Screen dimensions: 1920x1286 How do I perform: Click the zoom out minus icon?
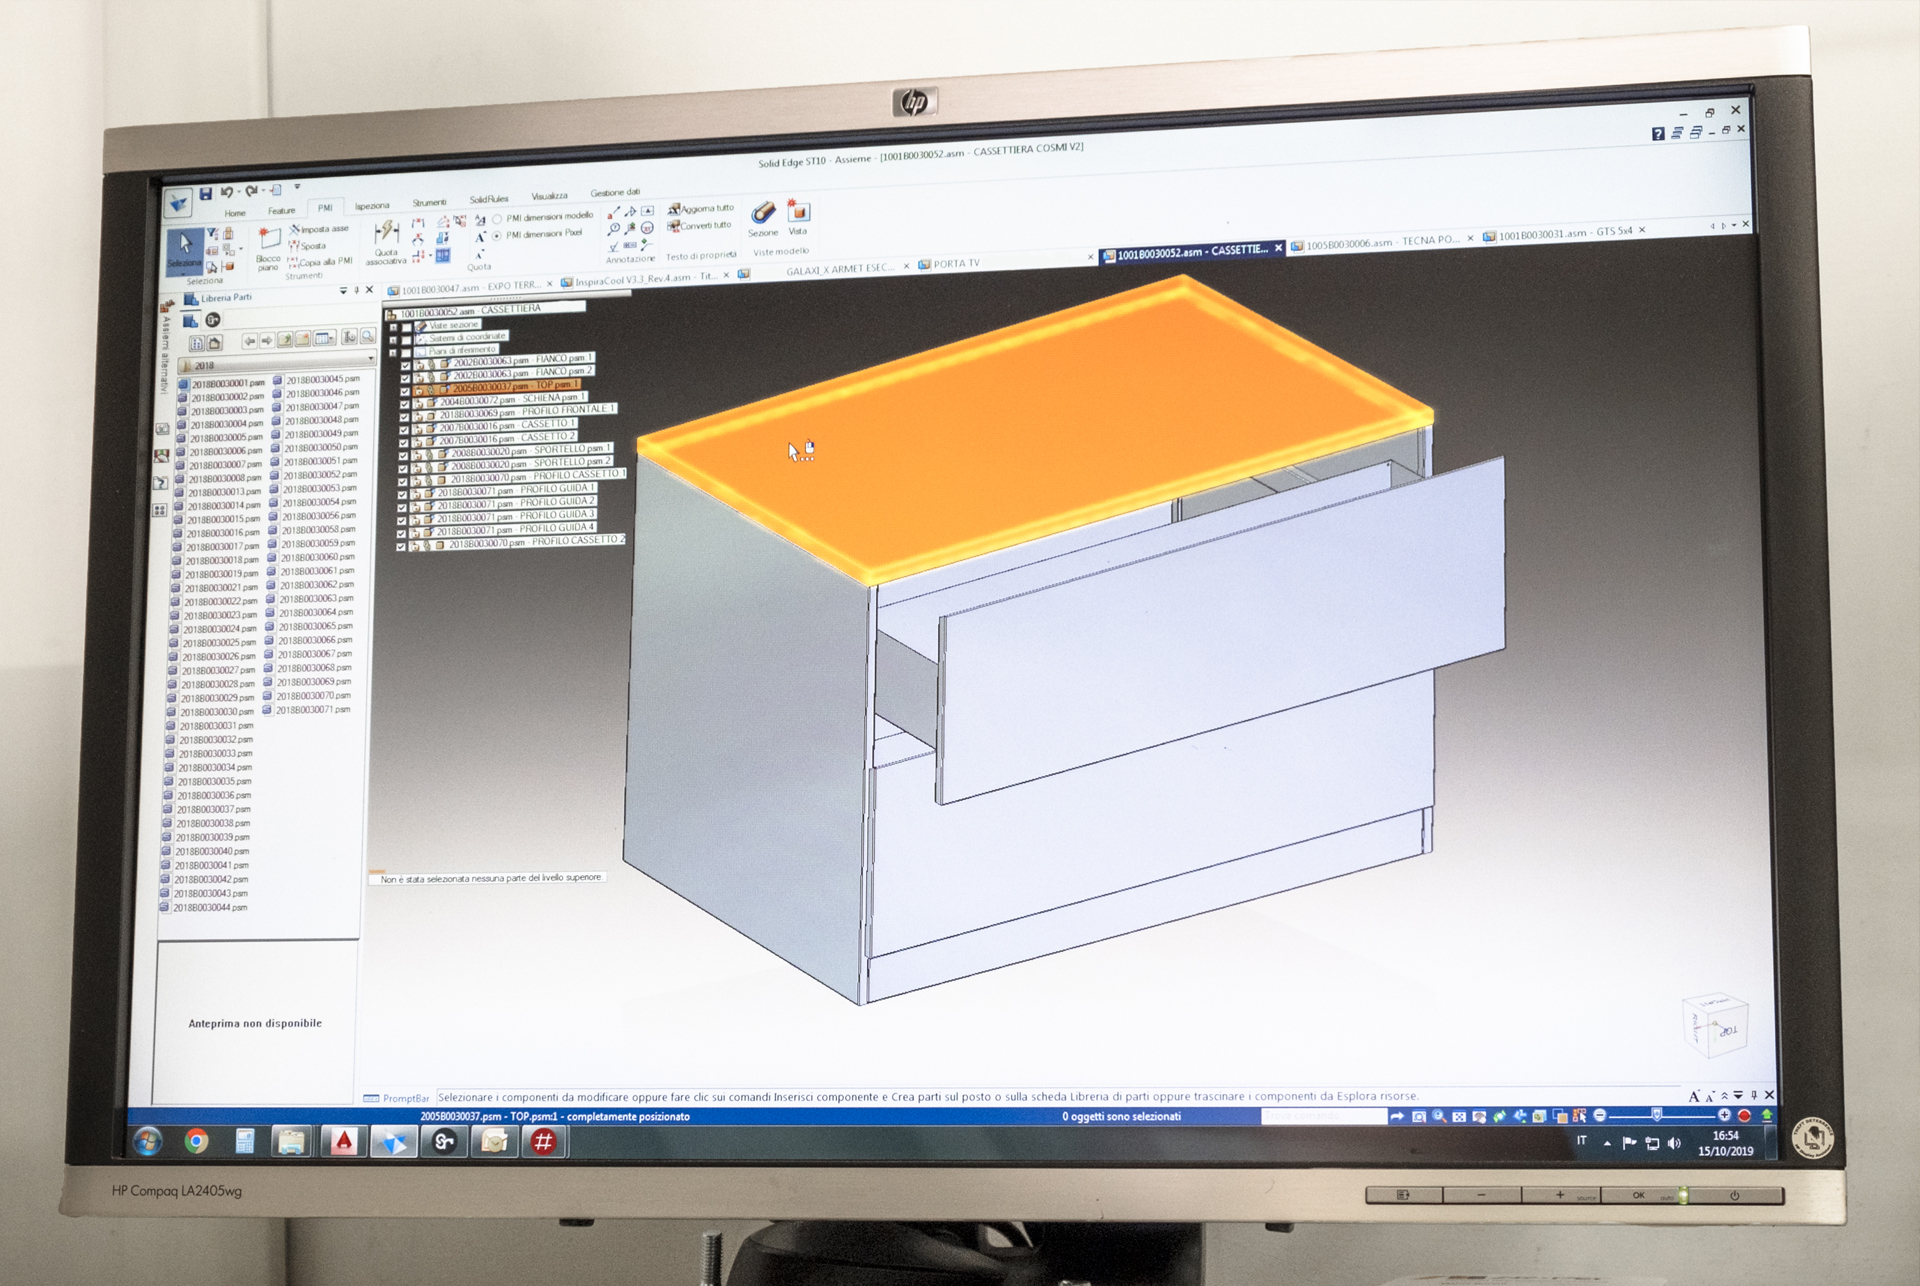1600,1115
